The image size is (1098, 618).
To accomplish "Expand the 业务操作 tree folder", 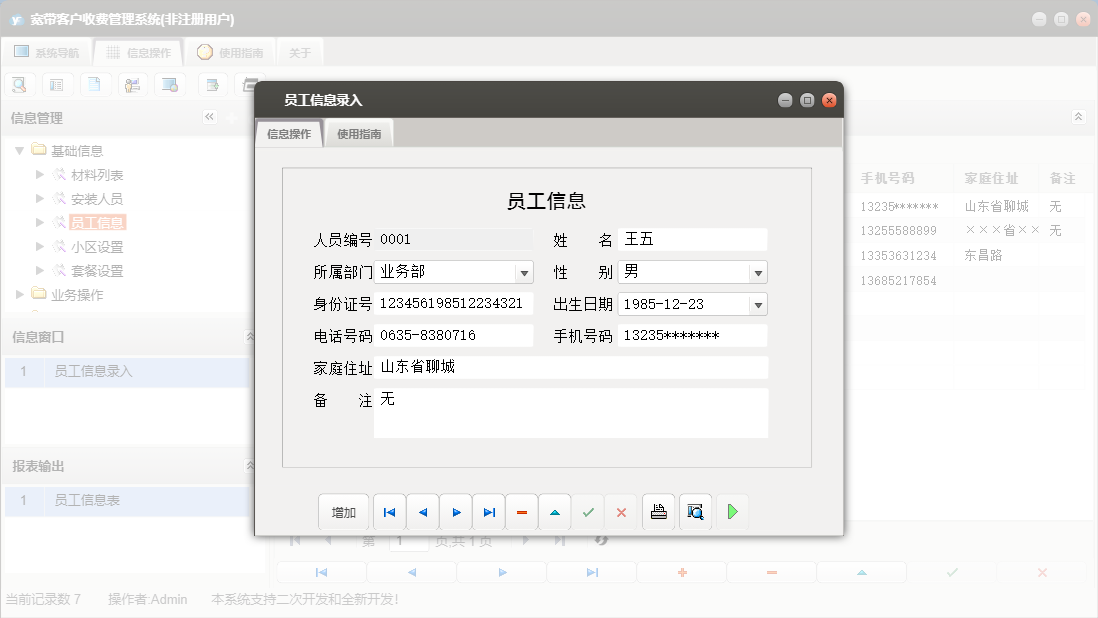I will click(x=18, y=294).
